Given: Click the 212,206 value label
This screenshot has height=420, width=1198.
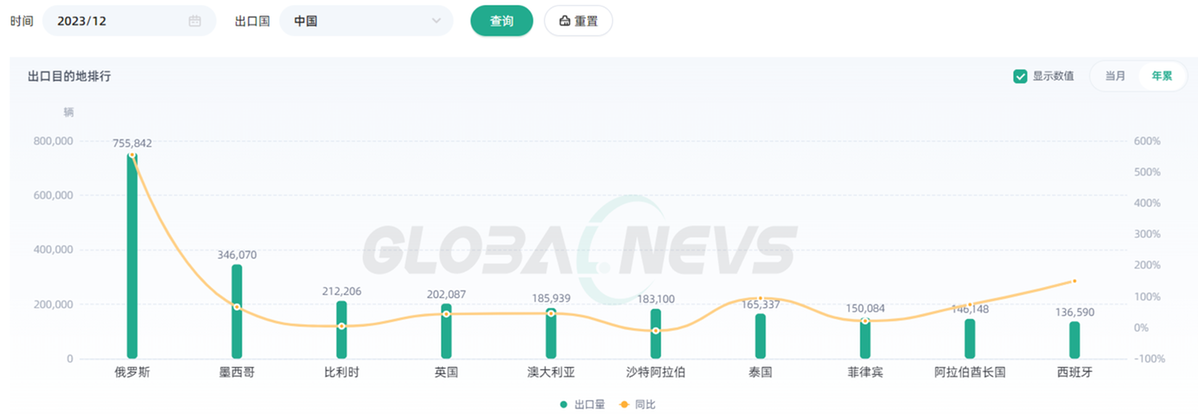Looking at the screenshot, I should tap(342, 291).
